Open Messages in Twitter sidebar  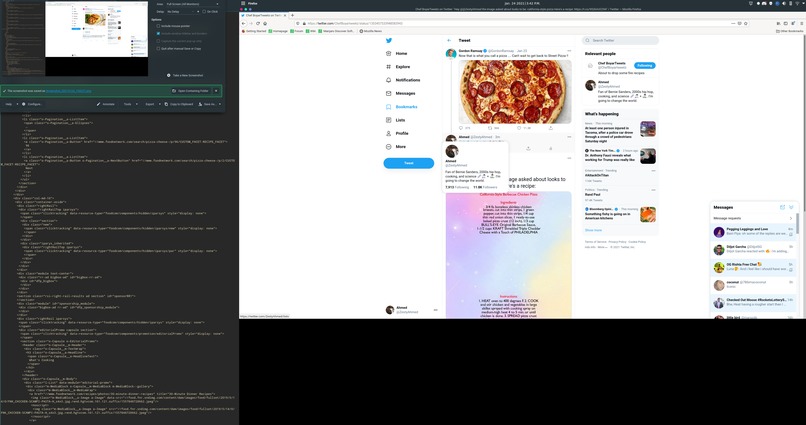coord(400,94)
